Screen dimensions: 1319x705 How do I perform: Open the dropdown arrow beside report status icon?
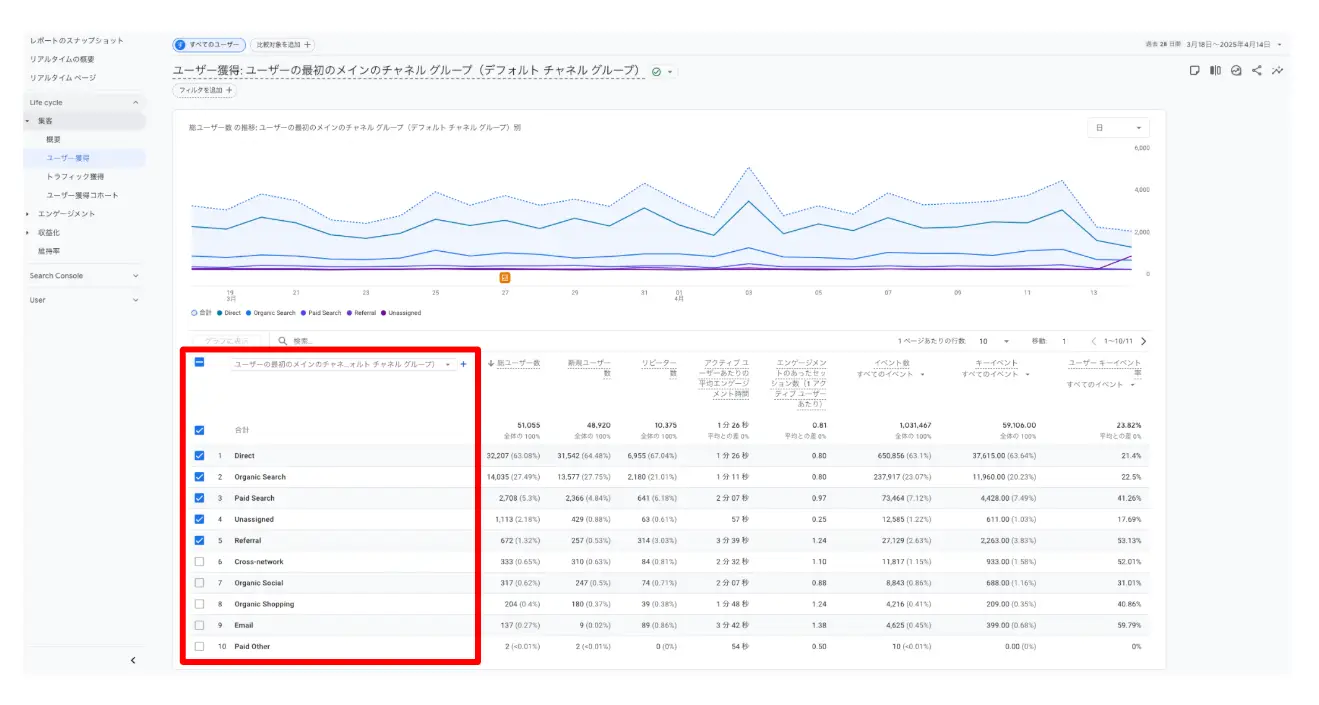(671, 72)
